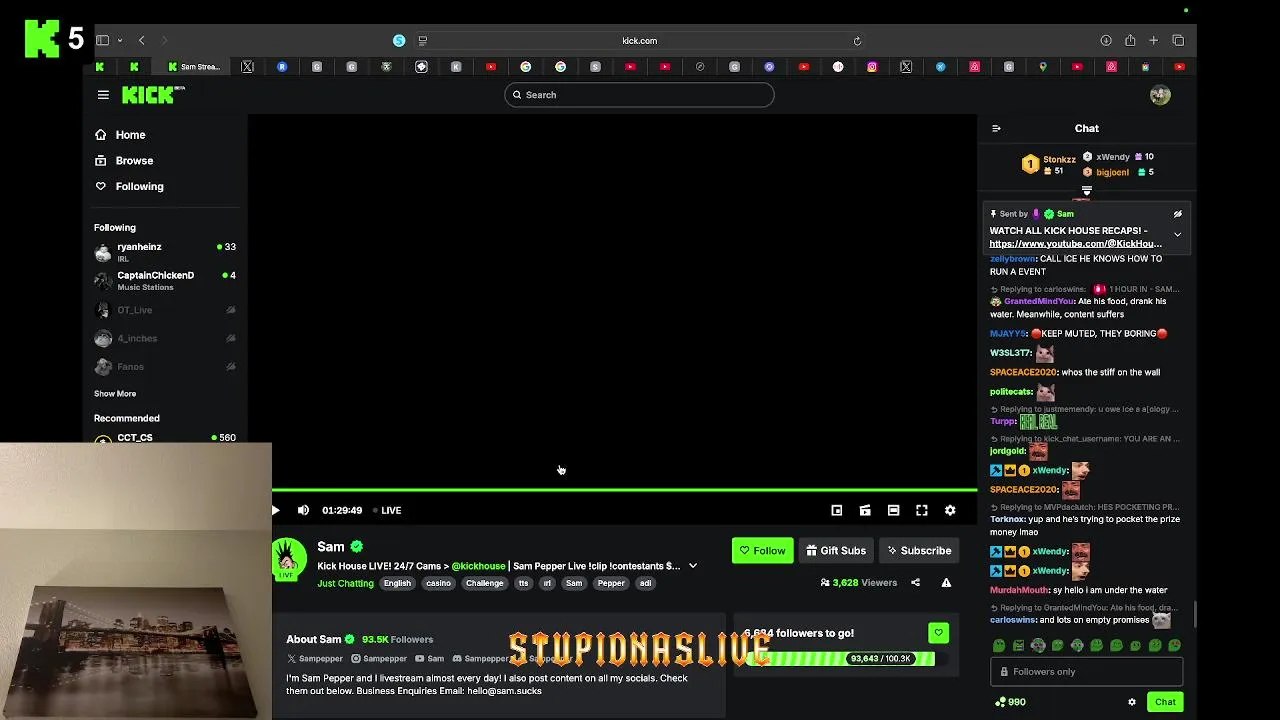The height and width of the screenshot is (720, 1280).
Task: Click the kick.com address bar
Action: click(x=640, y=41)
